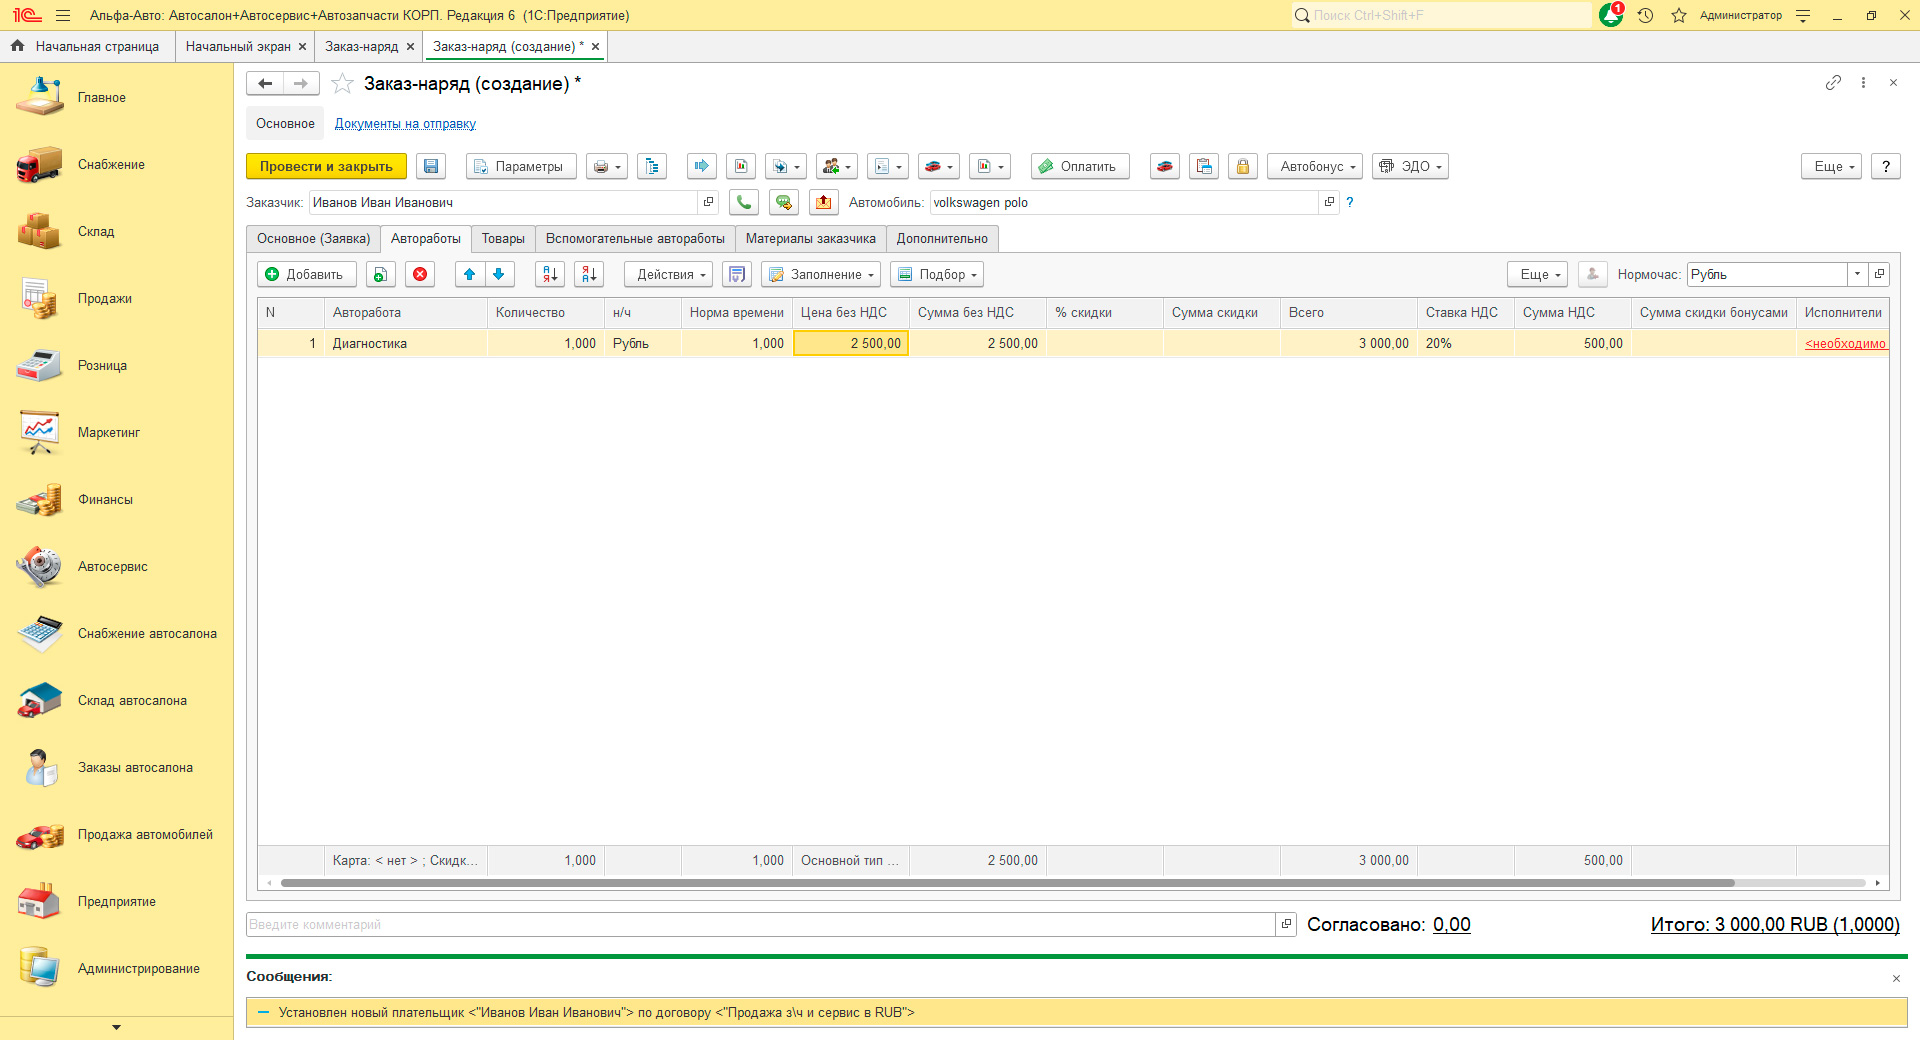Viewport: 1920px width, 1040px height.
Task: Open the Действия dropdown
Action: pos(668,274)
